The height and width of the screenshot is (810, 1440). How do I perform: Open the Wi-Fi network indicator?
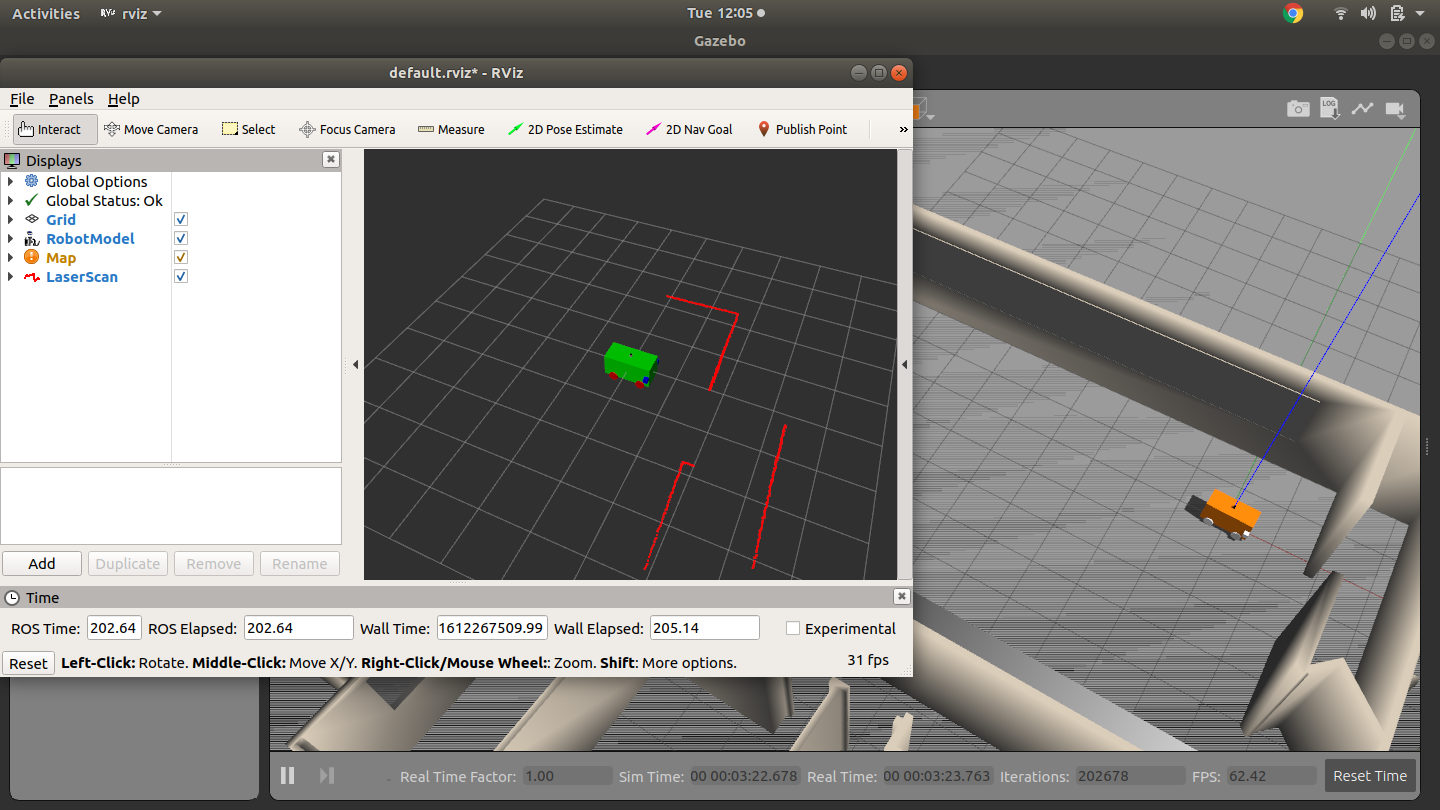pyautogui.click(x=1341, y=13)
